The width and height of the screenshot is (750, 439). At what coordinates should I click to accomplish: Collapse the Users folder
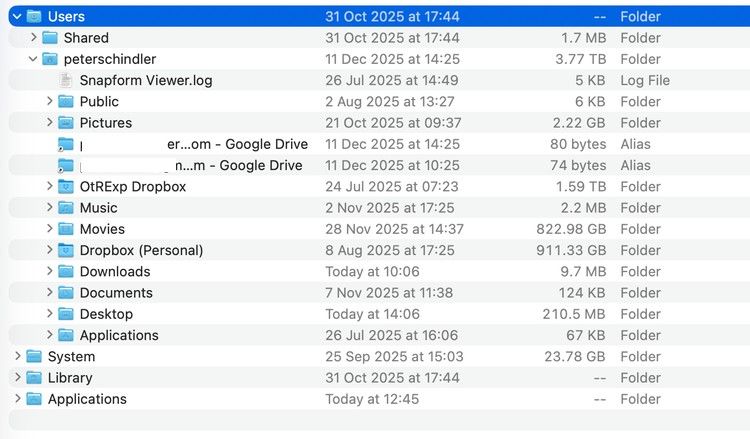[17, 16]
